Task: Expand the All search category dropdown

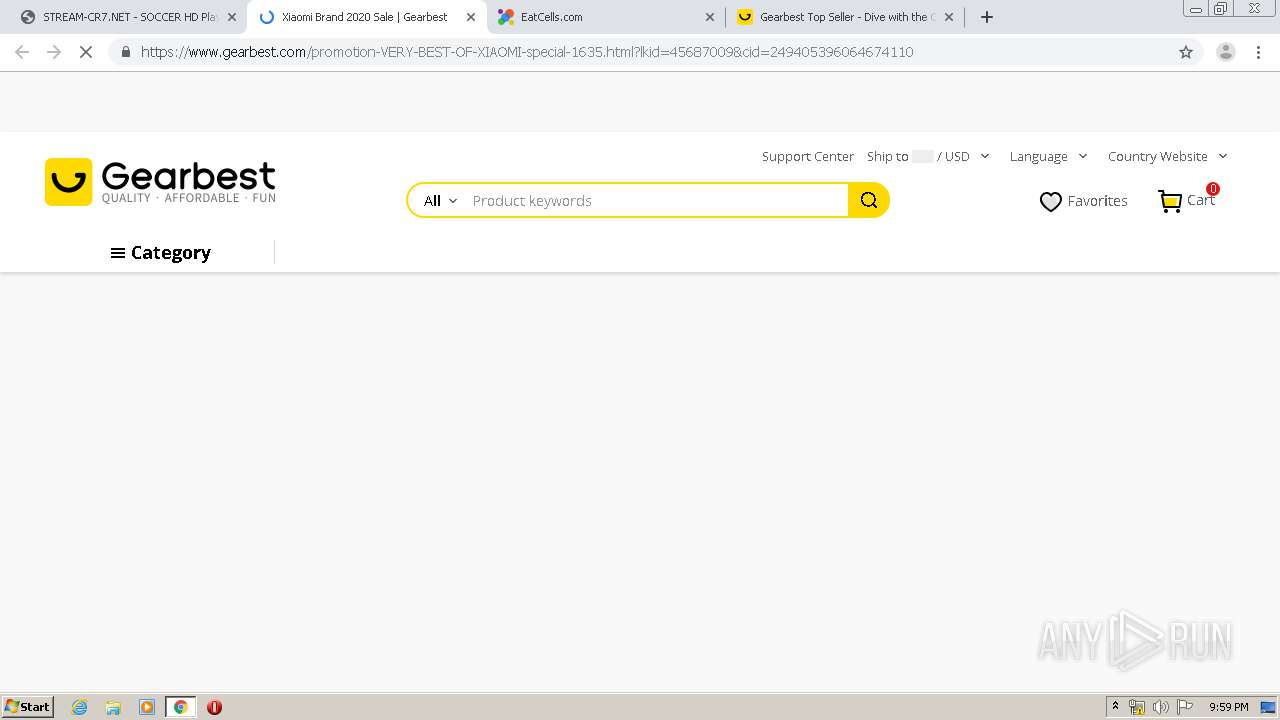Action: click(x=440, y=201)
